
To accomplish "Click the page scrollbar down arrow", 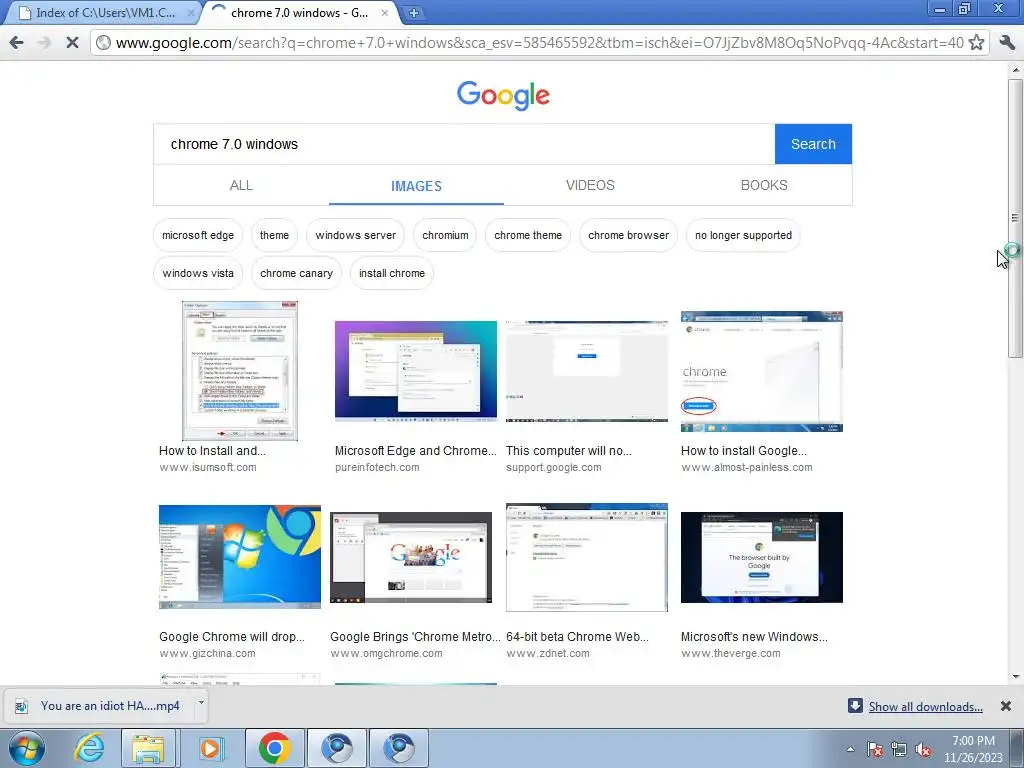I will (1016, 677).
